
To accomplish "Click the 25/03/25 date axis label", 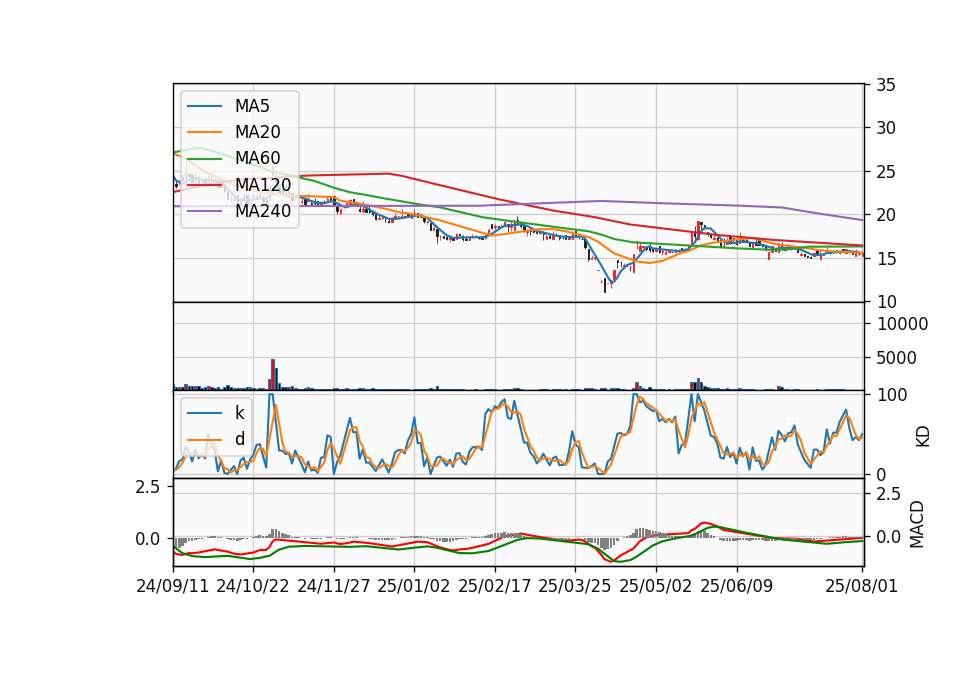I will 575,586.
